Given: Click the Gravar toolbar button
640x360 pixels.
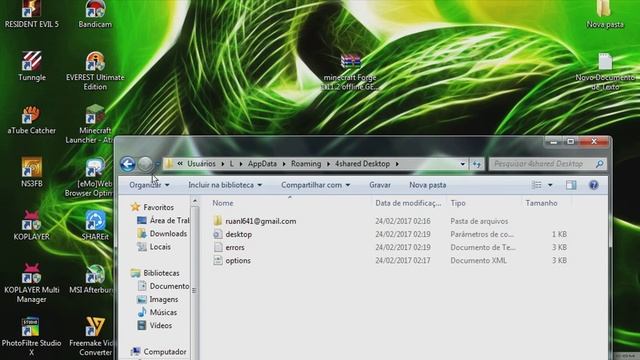Looking at the screenshot, I should click(380, 185).
